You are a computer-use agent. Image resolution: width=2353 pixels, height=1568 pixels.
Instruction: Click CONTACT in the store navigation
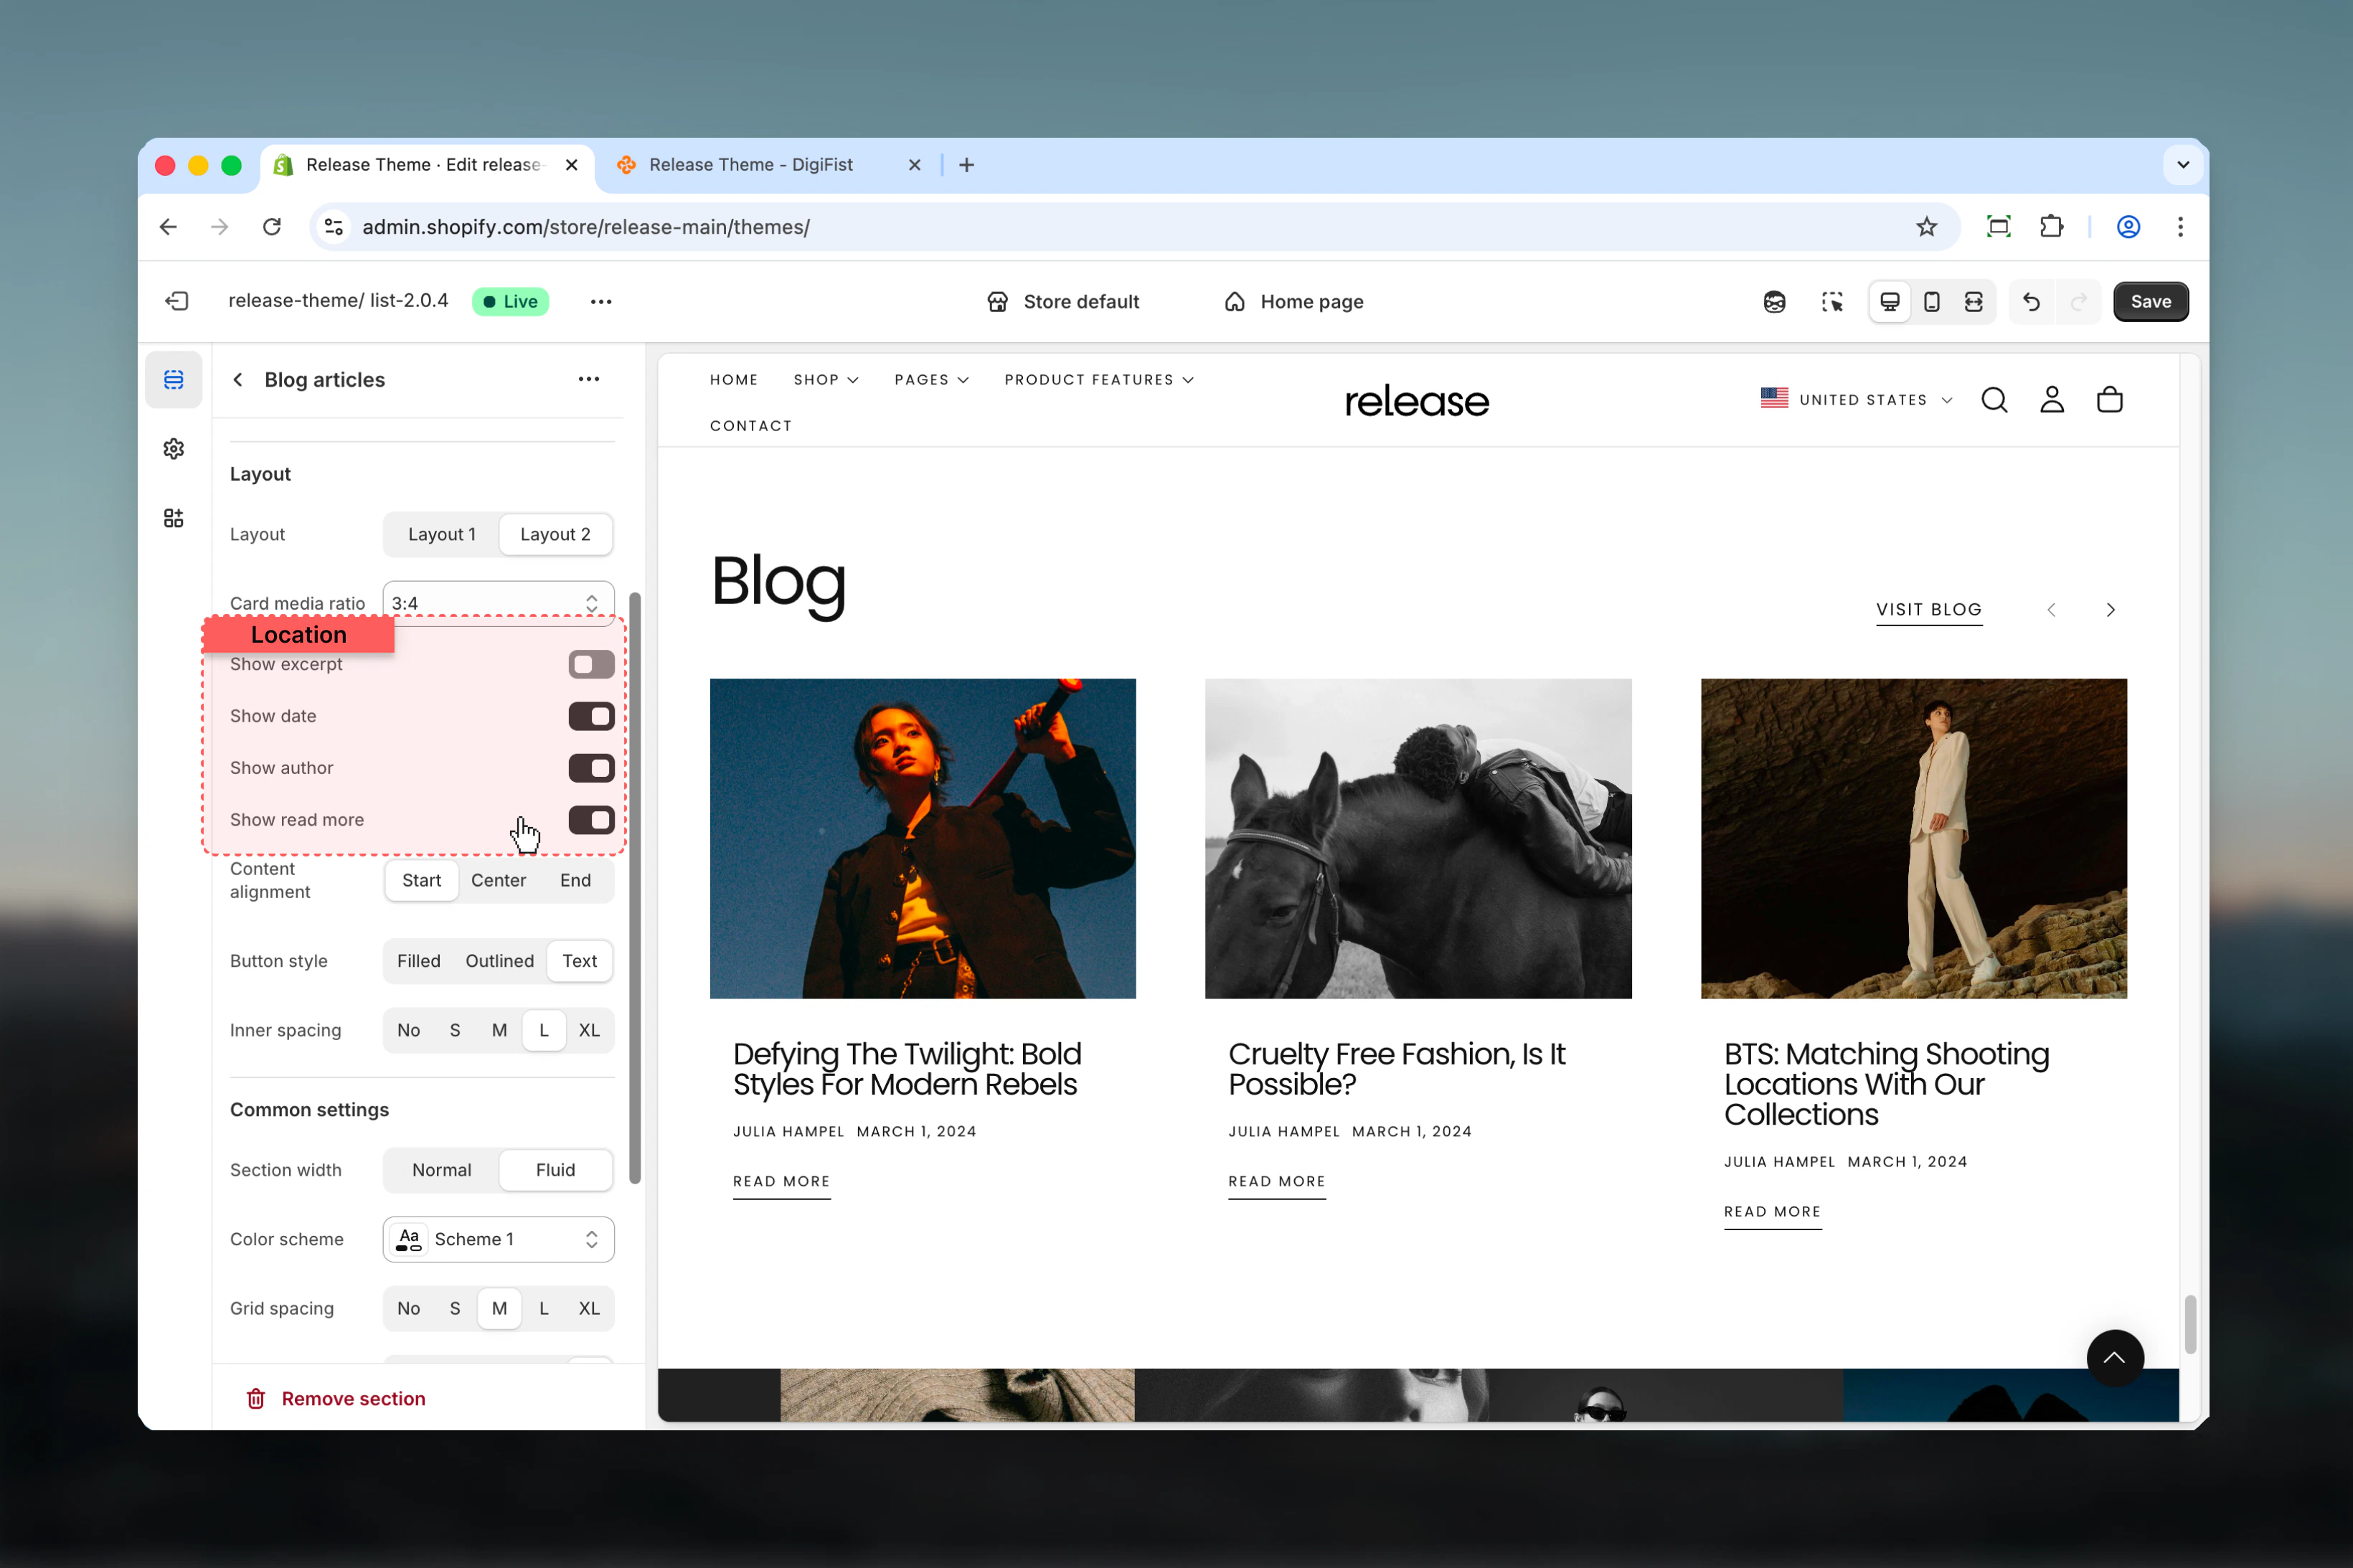click(751, 426)
